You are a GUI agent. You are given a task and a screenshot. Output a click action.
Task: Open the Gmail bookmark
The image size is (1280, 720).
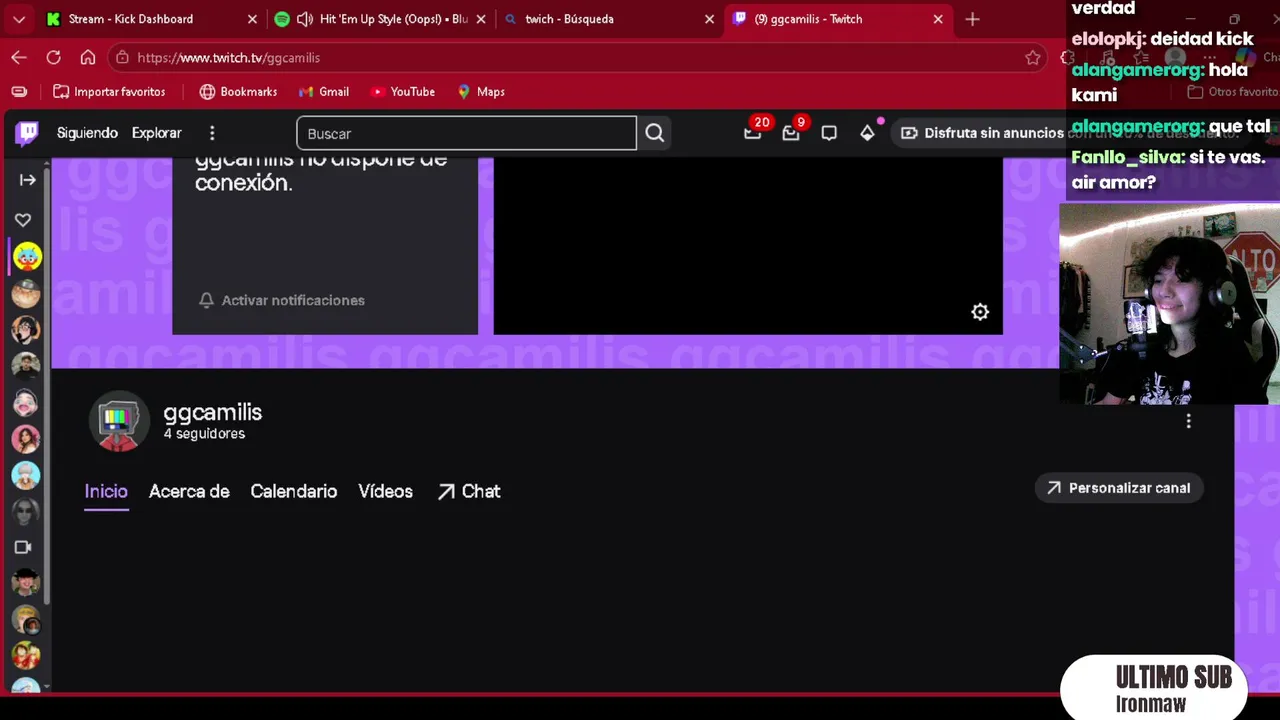(x=323, y=92)
